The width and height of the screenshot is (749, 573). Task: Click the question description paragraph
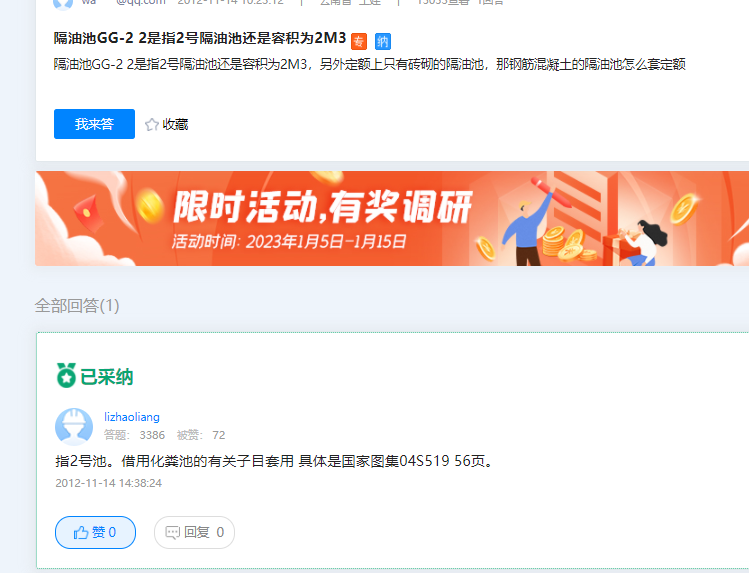tap(370, 64)
